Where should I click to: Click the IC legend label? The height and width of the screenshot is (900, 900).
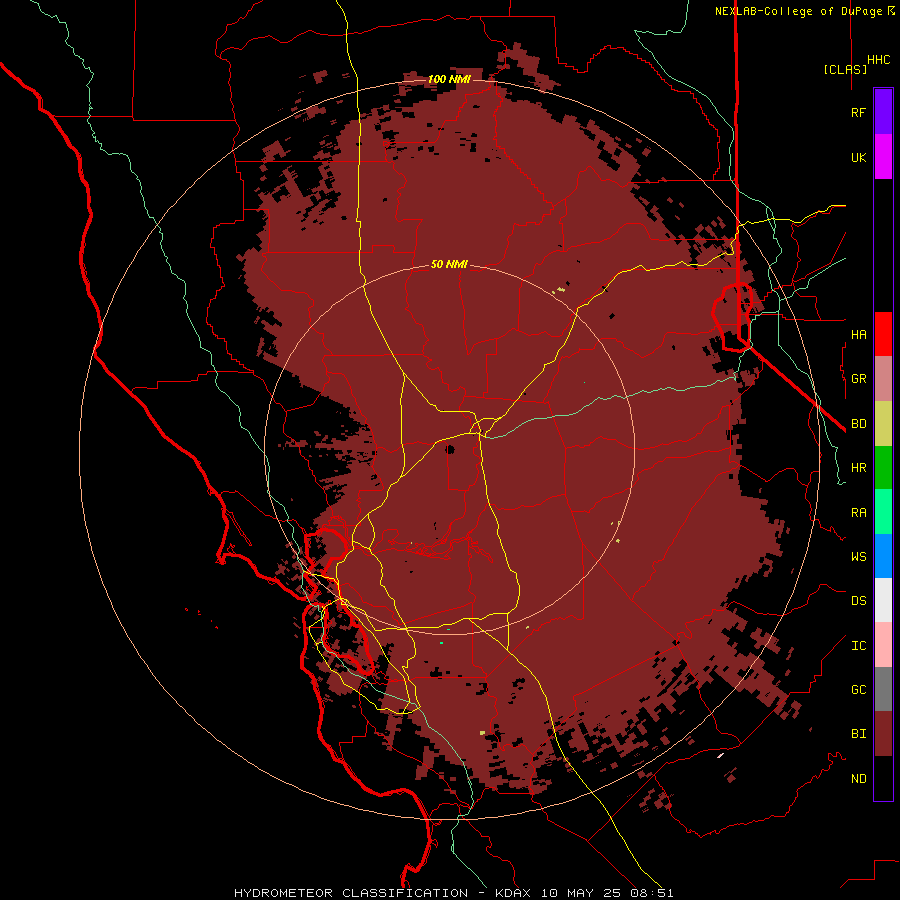tap(858, 646)
